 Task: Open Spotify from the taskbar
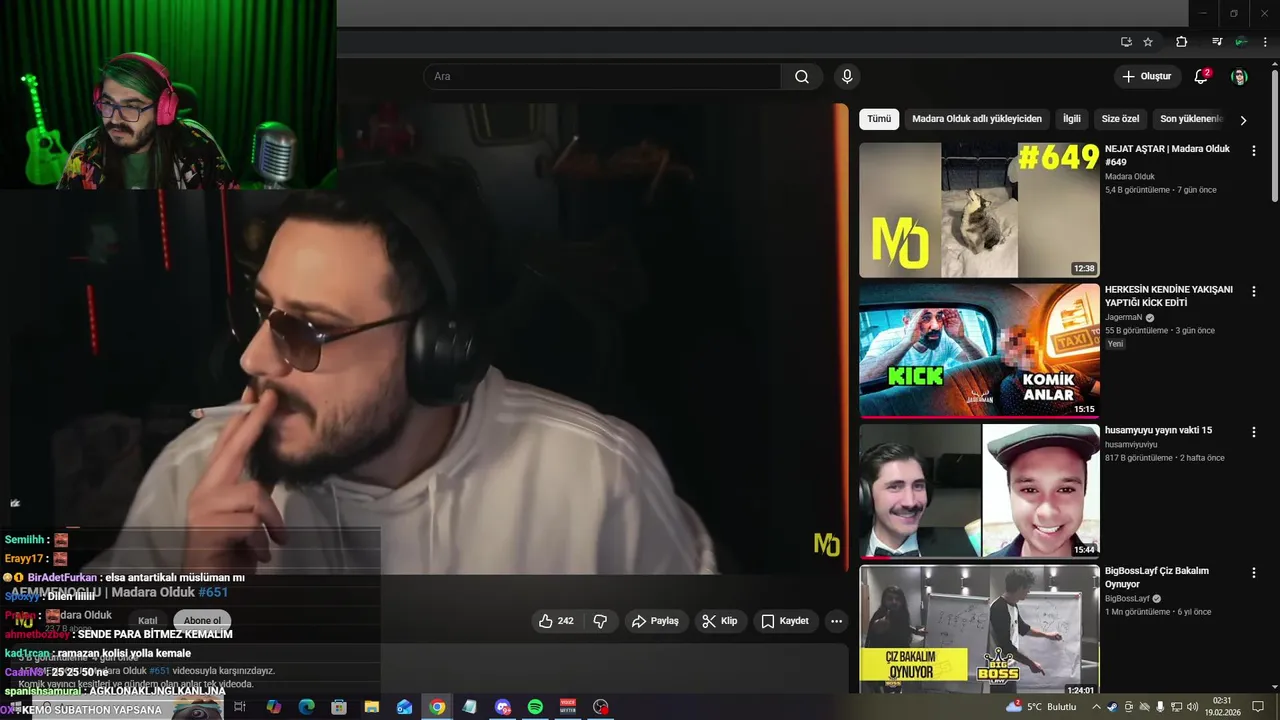pyautogui.click(x=535, y=707)
